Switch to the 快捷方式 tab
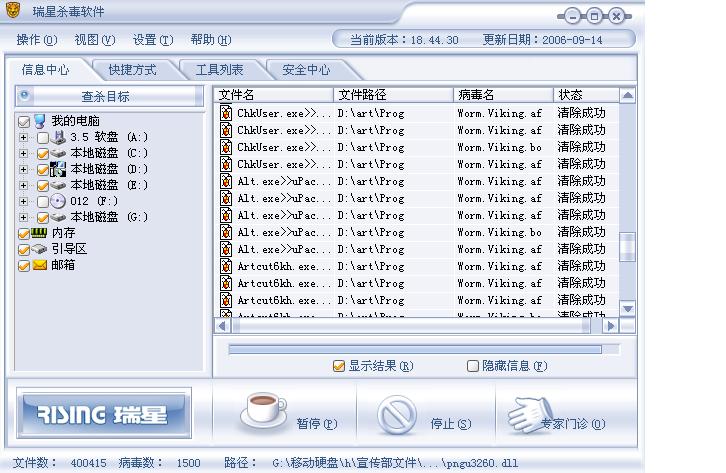Image resolution: width=726 pixels, height=473 pixels. point(132,70)
